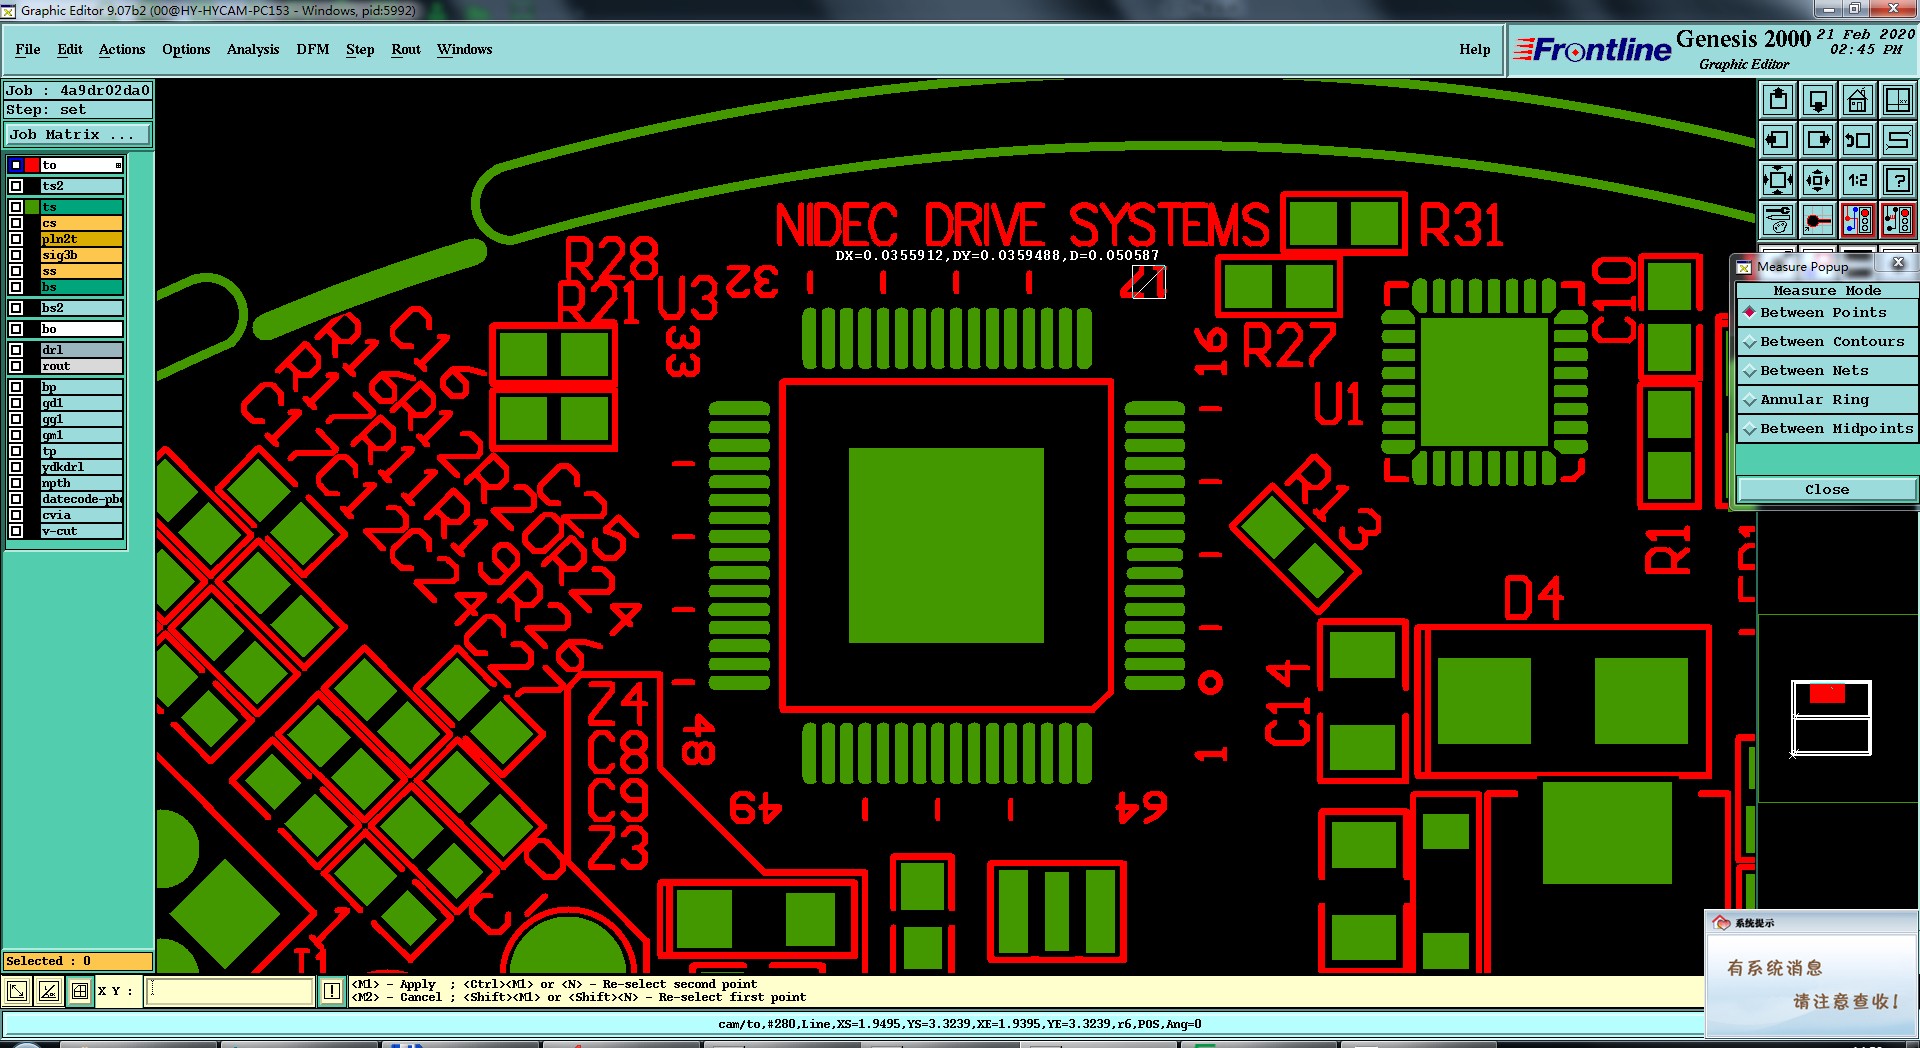Click the 'npth' layer name
Image resolution: width=1920 pixels, height=1048 pixels.
pos(82,483)
